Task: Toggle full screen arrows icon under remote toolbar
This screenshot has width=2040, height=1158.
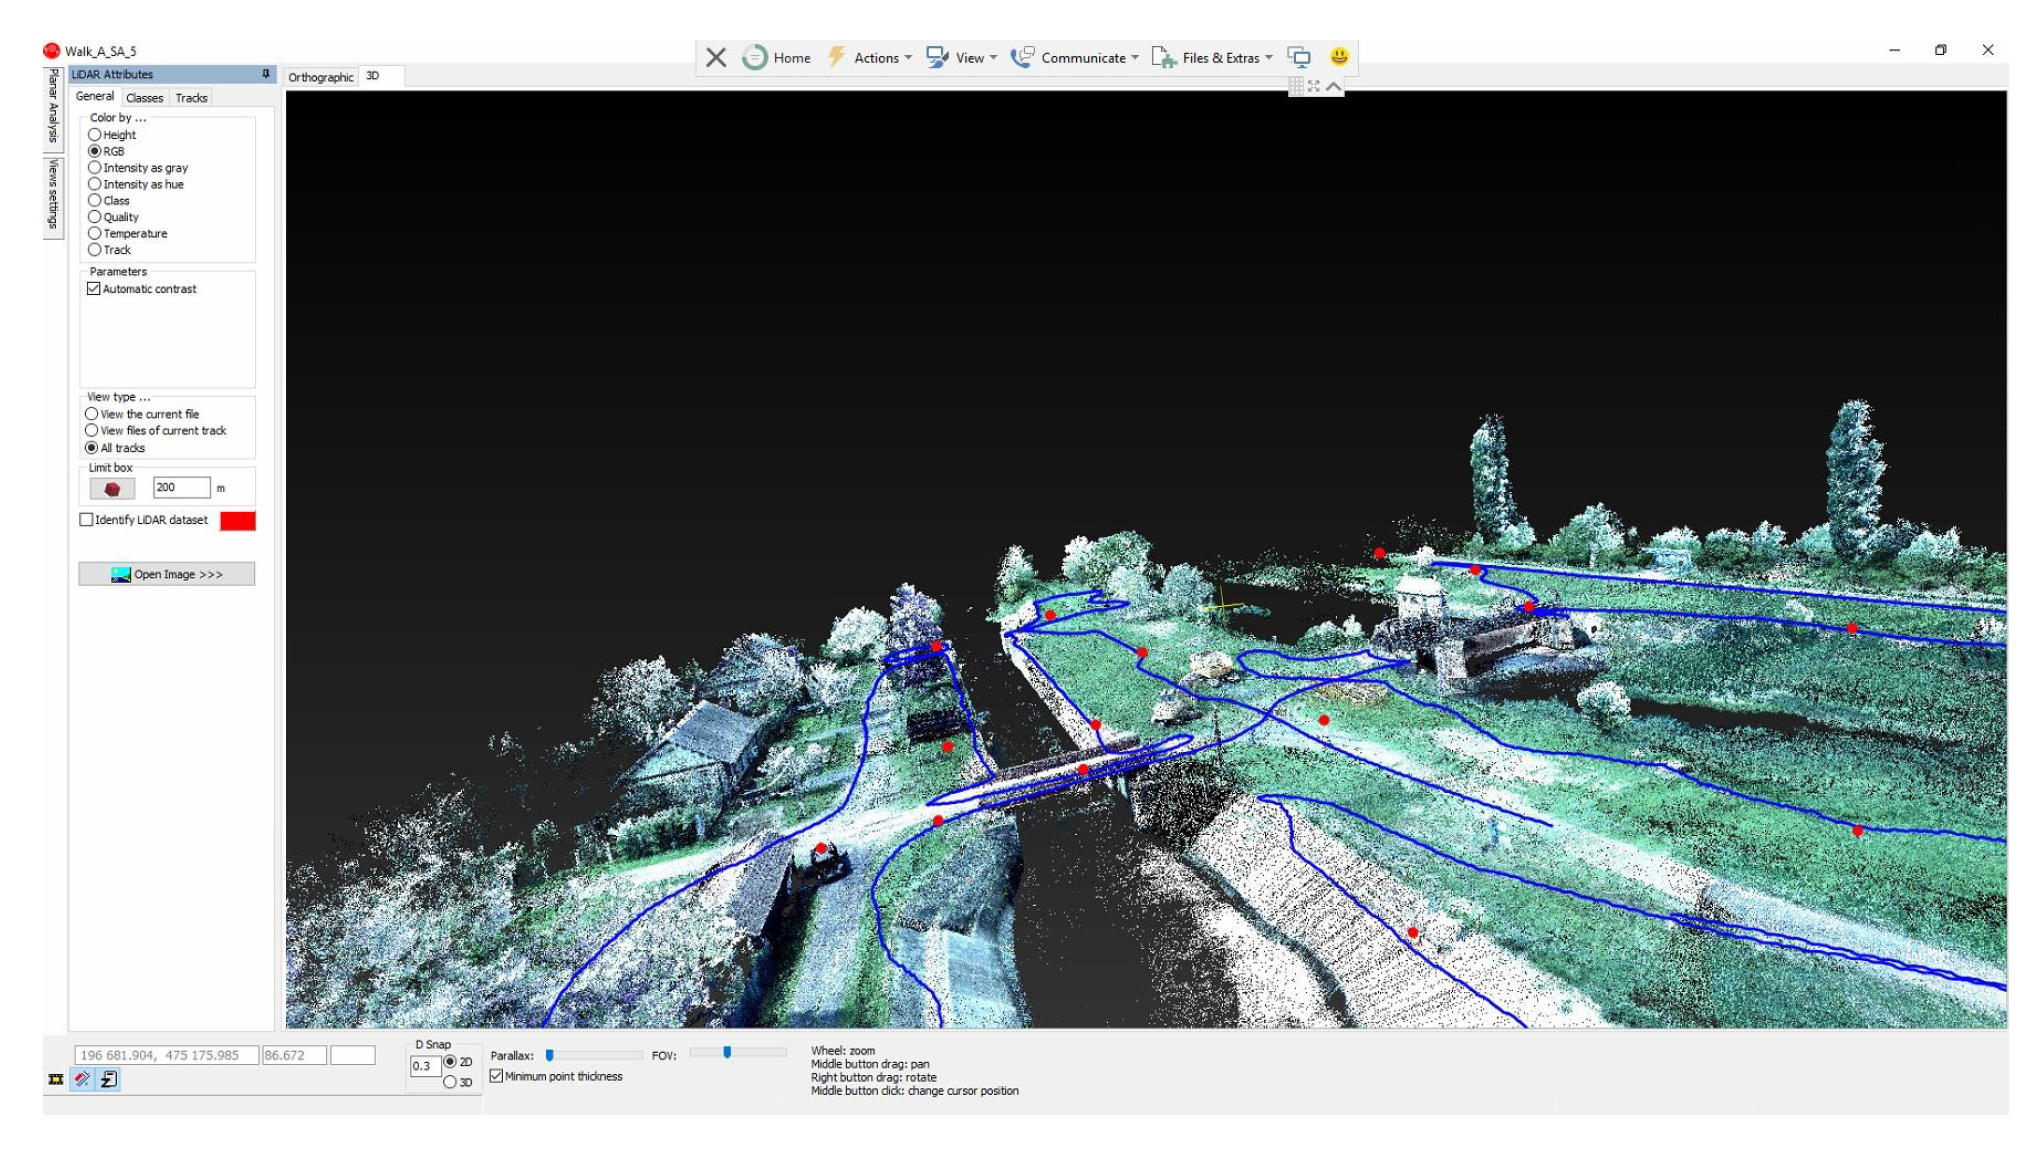Action: [x=1314, y=86]
